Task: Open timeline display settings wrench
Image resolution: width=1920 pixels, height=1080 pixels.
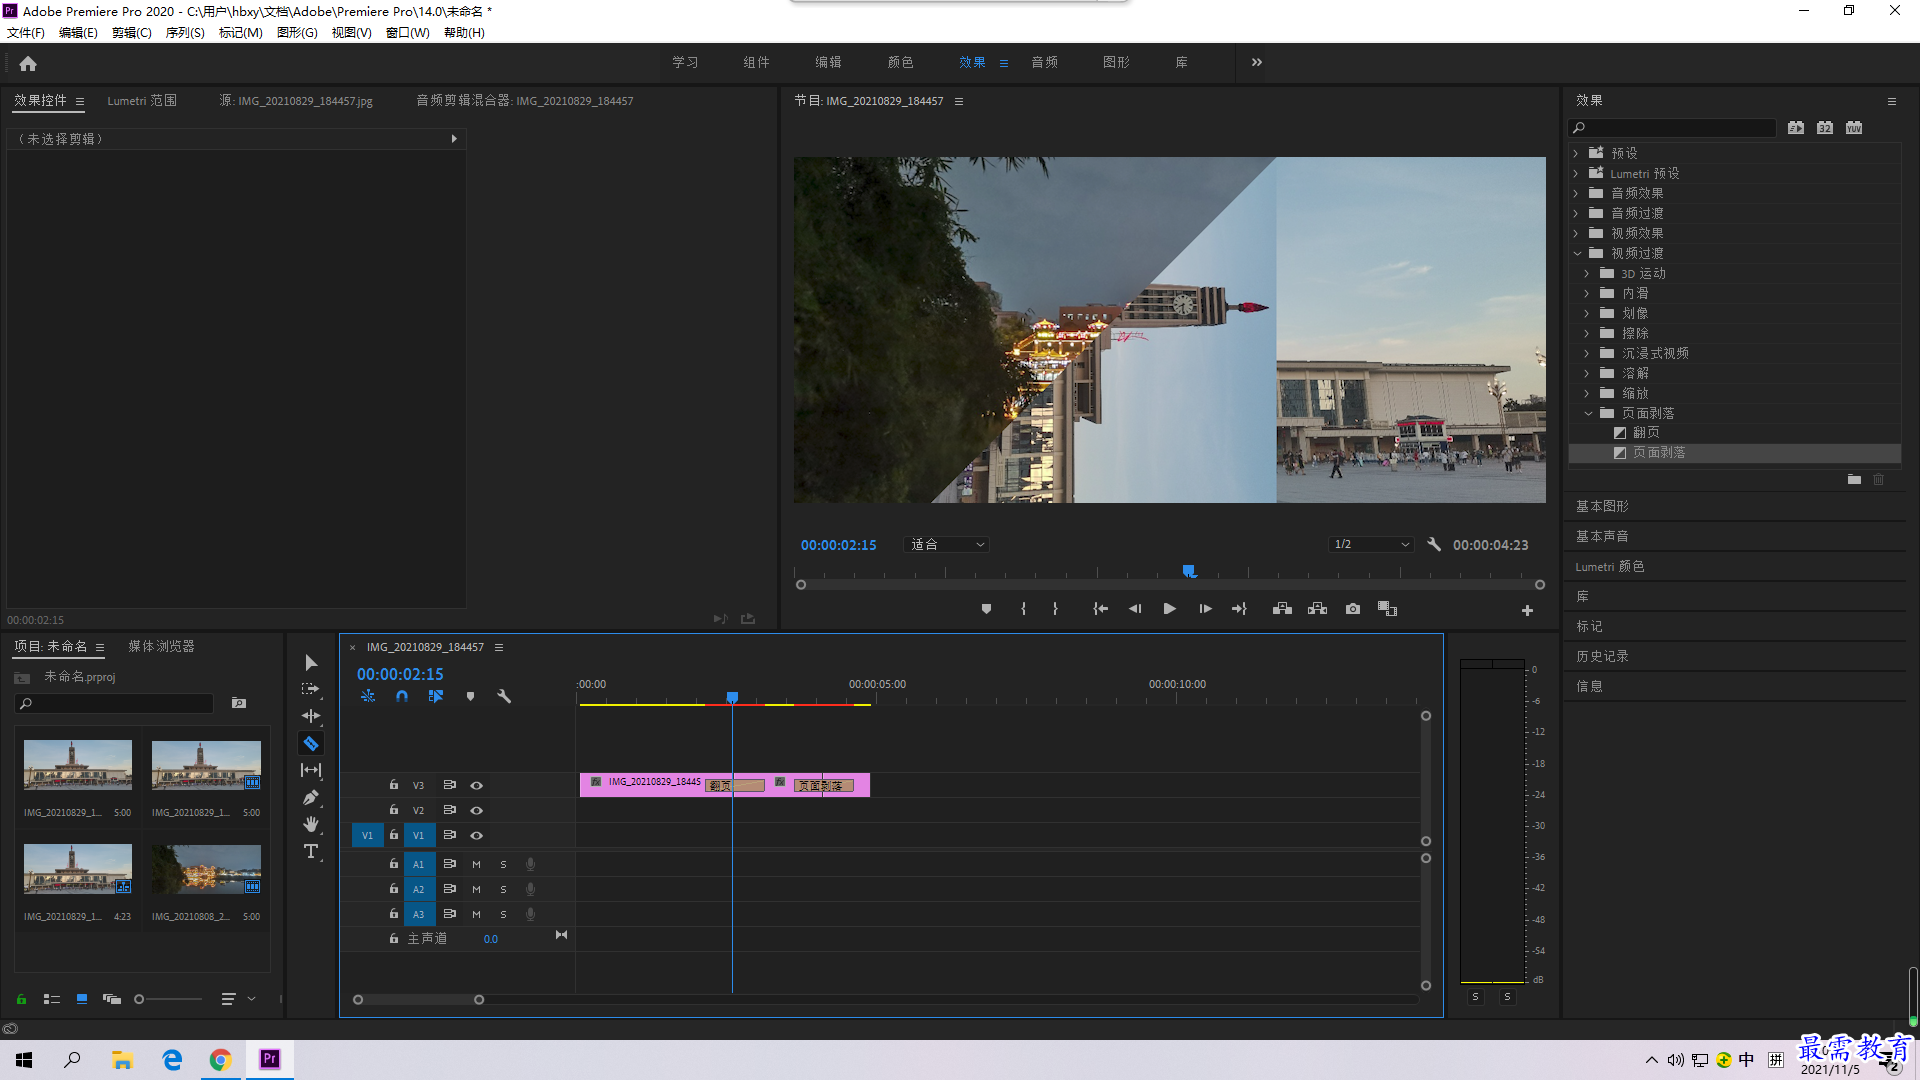Action: tap(504, 696)
